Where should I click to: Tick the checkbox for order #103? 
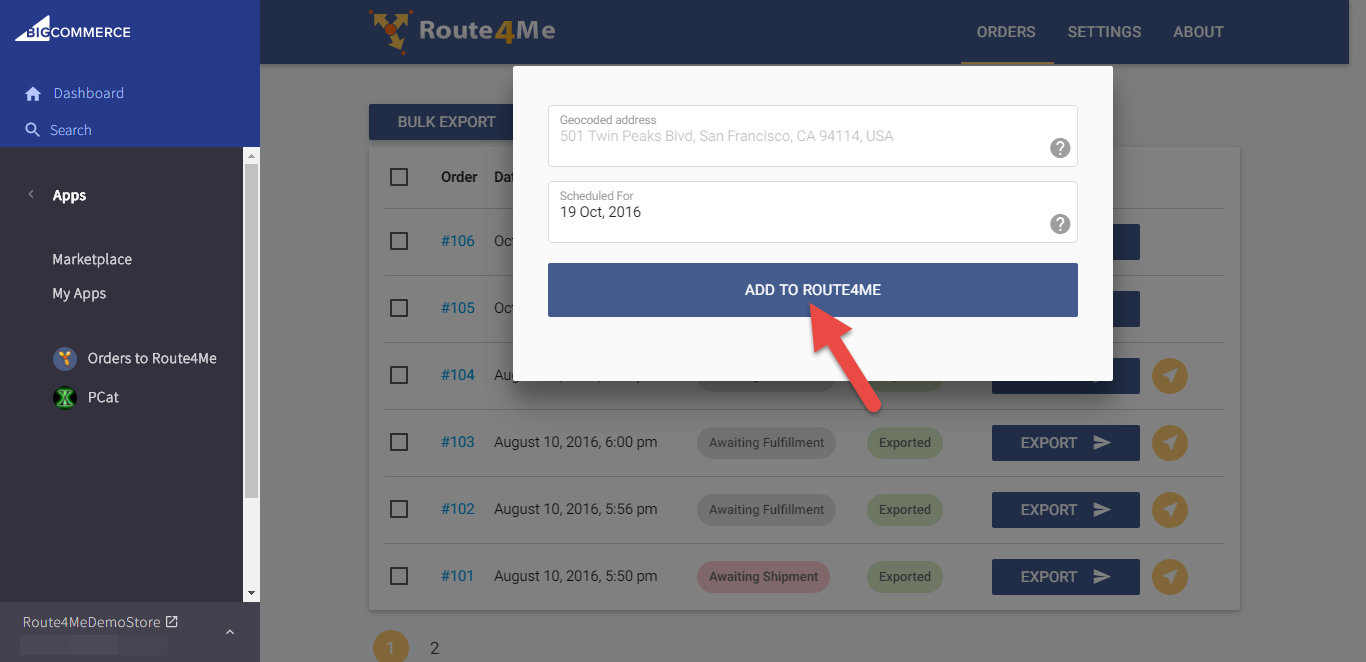point(399,442)
